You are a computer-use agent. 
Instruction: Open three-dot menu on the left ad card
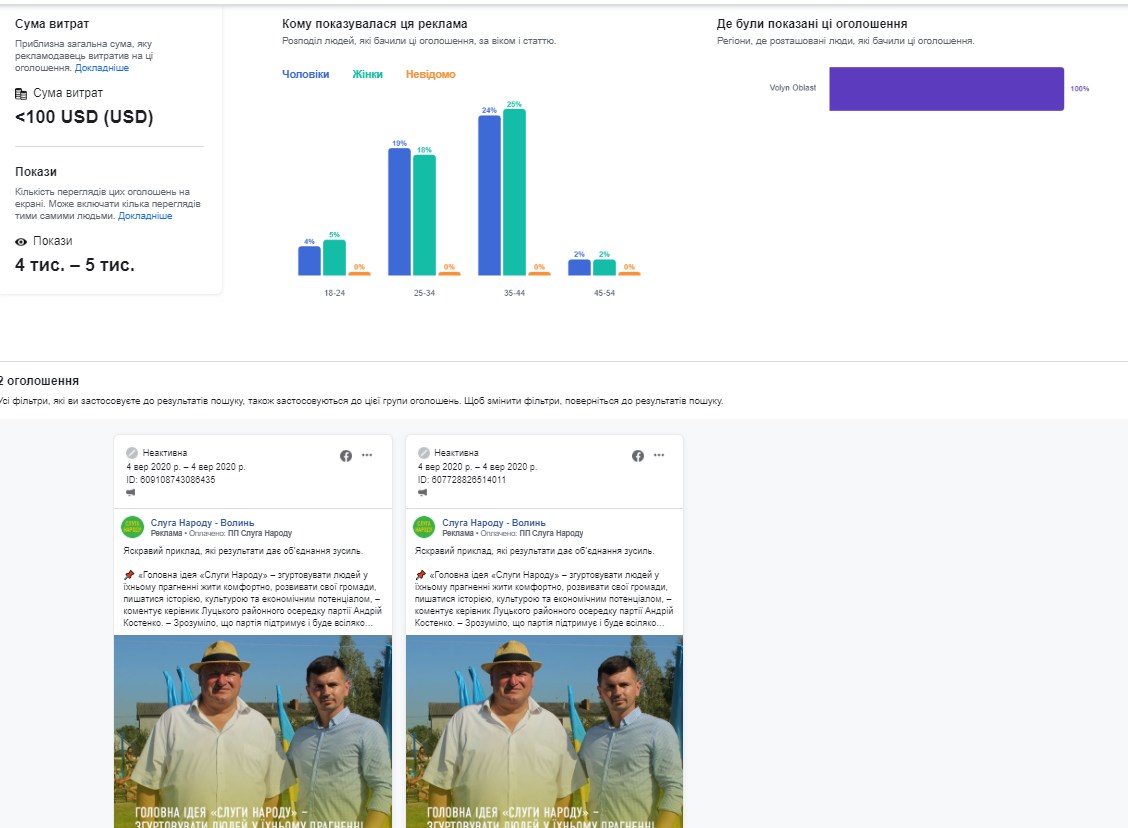click(367, 456)
